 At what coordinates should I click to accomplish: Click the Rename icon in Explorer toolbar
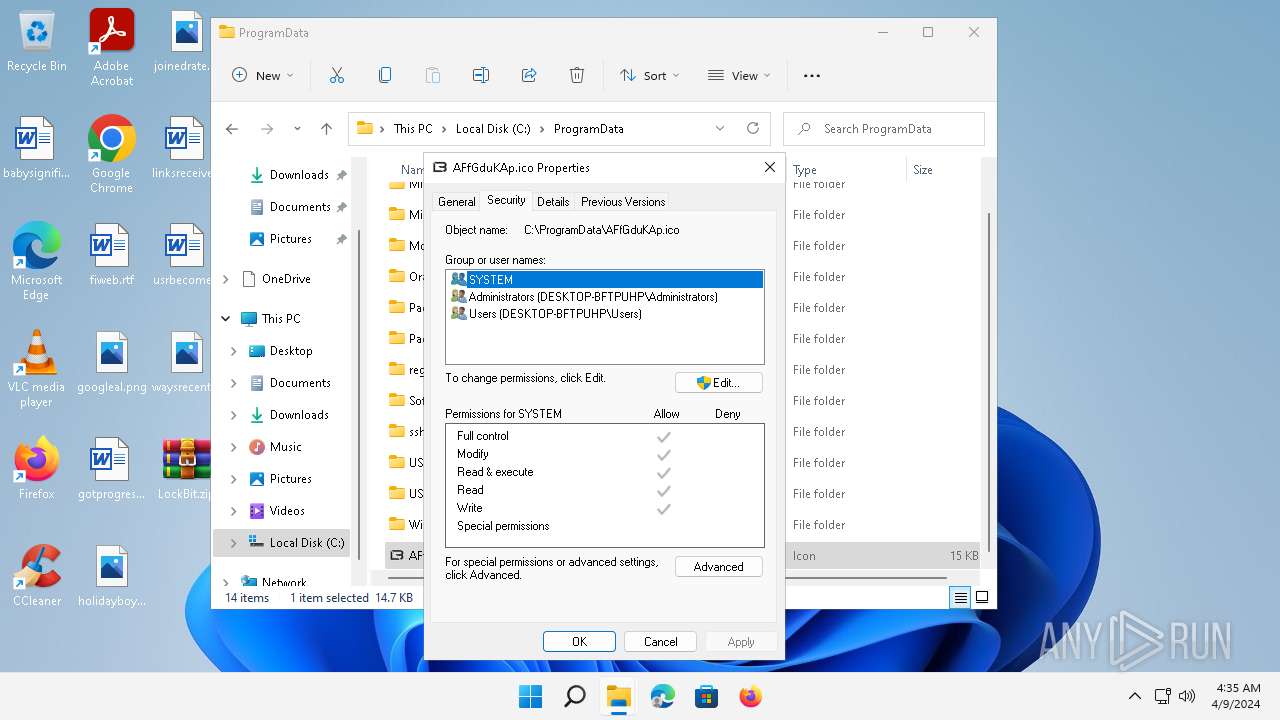[481, 75]
